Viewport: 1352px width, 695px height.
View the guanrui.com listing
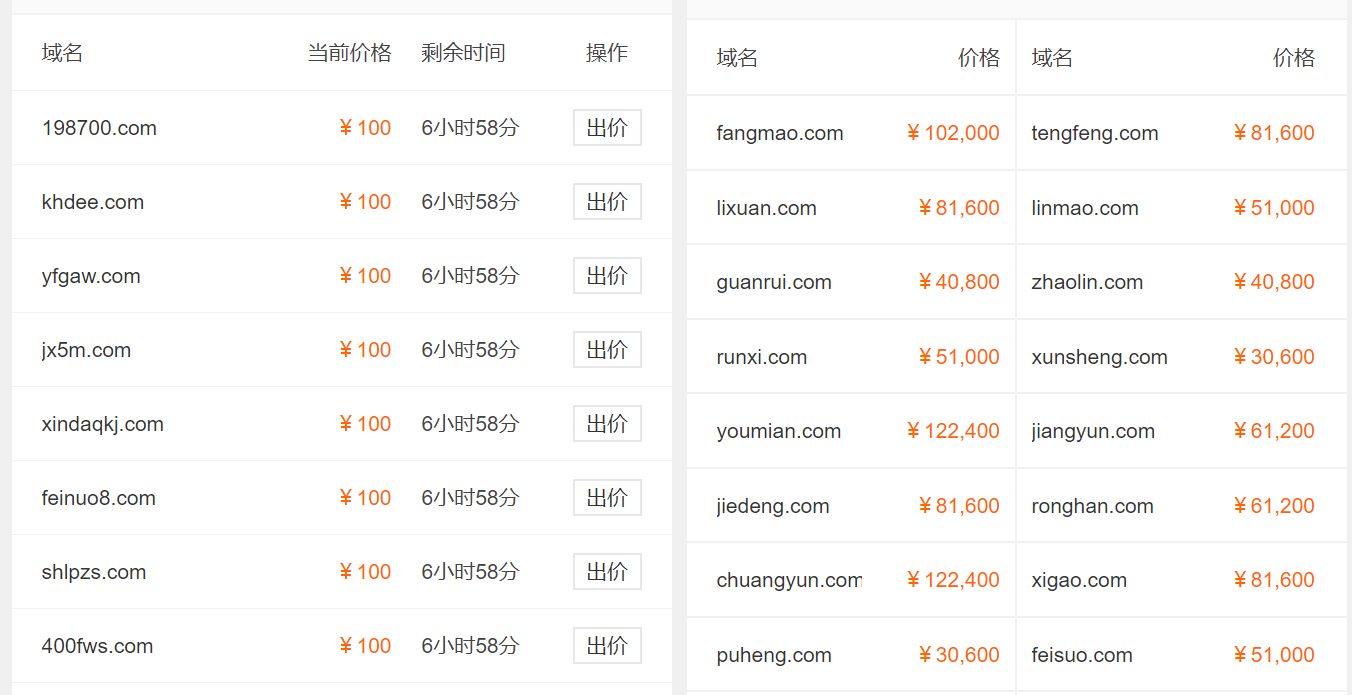[774, 282]
